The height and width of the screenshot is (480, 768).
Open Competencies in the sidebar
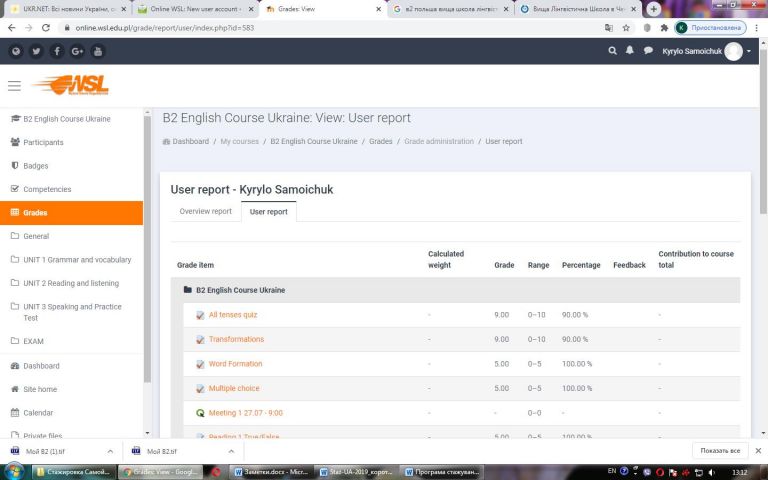tap(47, 190)
